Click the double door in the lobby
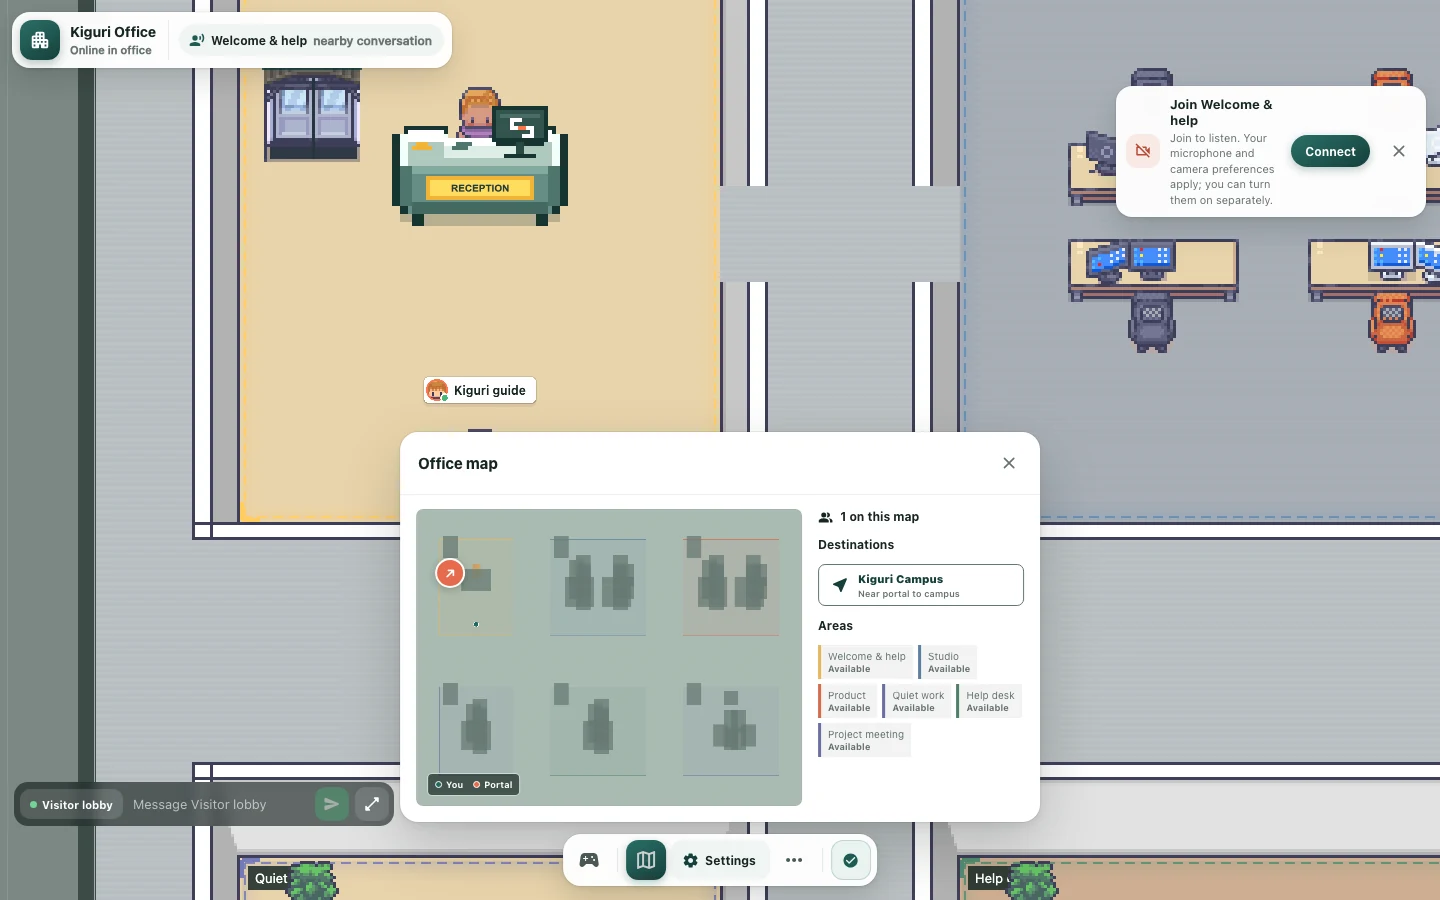Image resolution: width=1440 pixels, height=900 pixels. [312, 115]
